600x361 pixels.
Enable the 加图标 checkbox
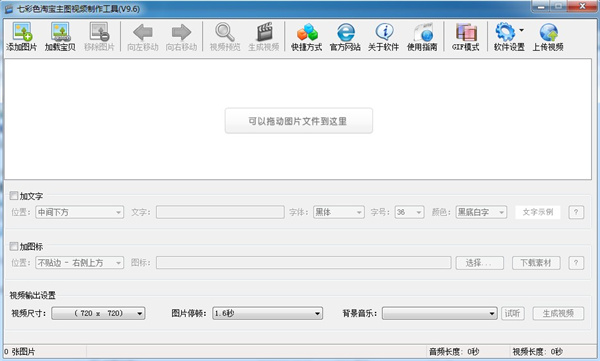14,246
